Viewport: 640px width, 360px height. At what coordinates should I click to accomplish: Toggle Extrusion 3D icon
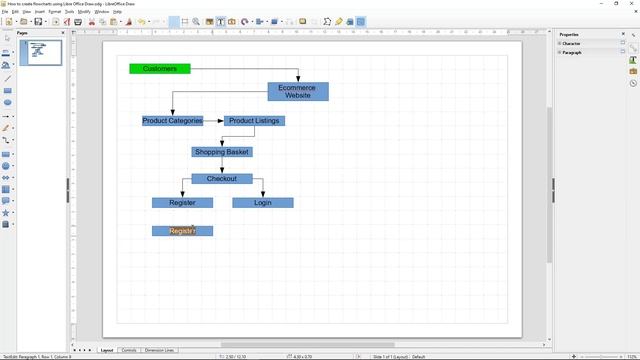[x=350, y=22]
